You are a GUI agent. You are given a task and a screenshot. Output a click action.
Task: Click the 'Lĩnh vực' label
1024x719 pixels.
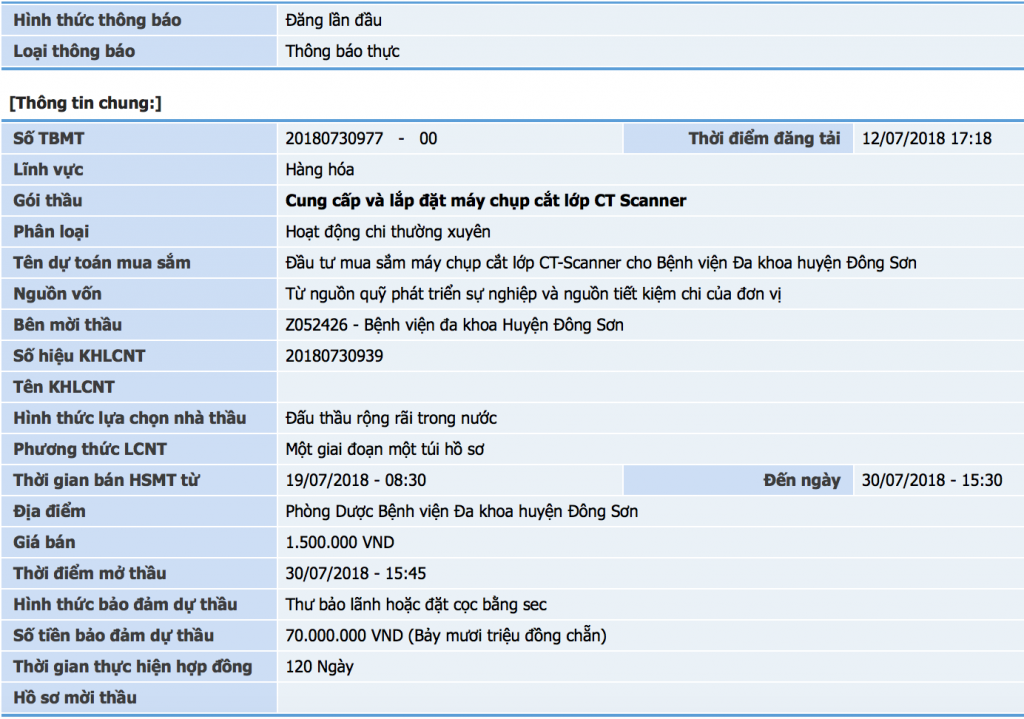48,170
